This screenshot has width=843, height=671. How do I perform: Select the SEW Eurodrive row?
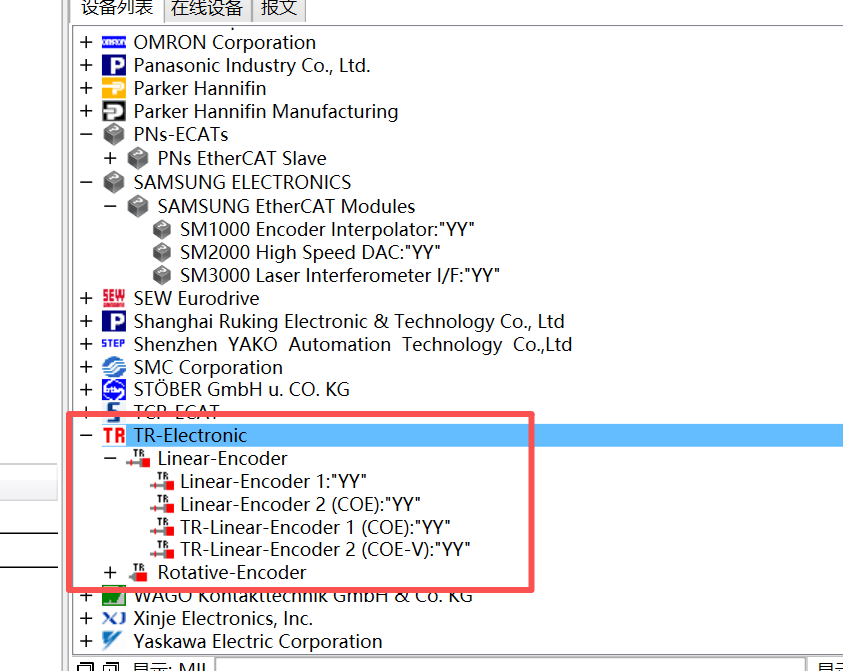tap(197, 298)
